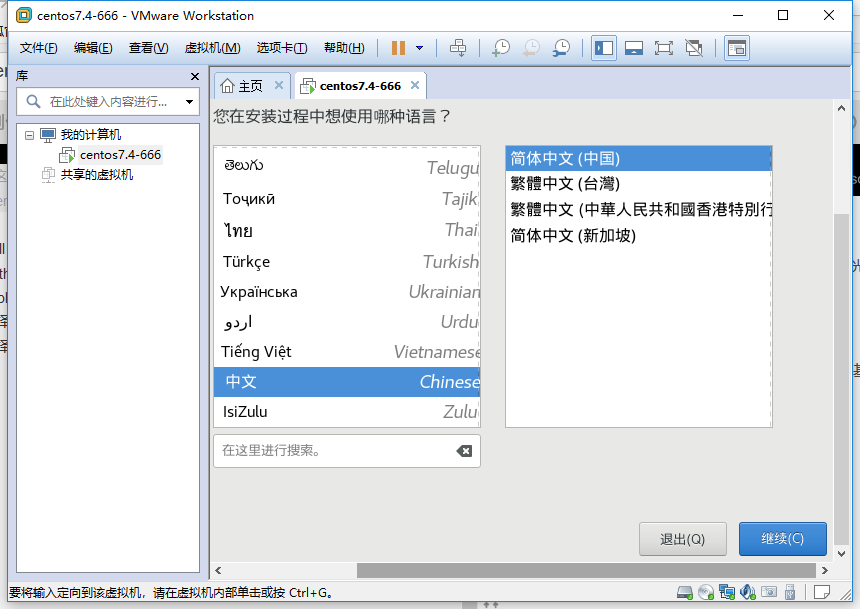860x609 pixels.
Task: Select Tajik in the language list
Action: tap(347, 198)
